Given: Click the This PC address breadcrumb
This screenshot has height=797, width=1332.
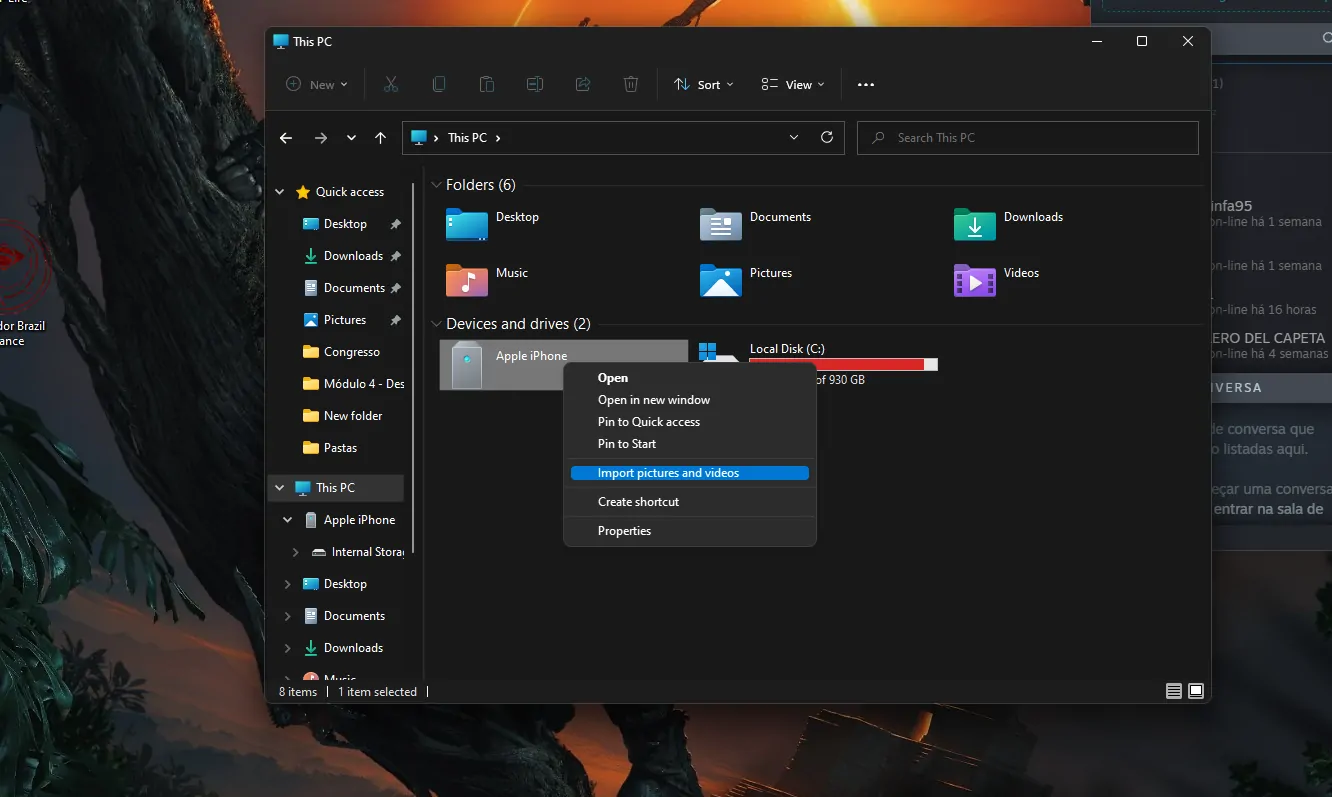Looking at the screenshot, I should pos(467,138).
